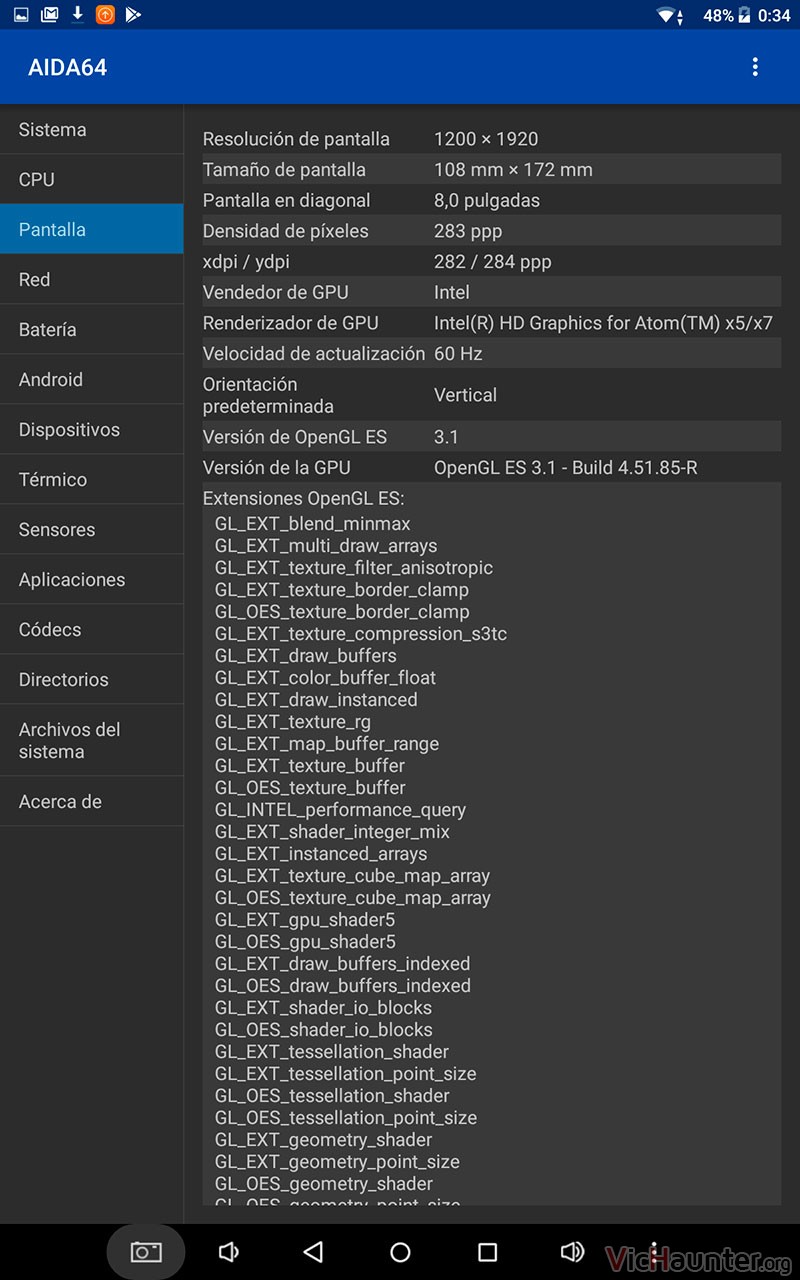800x1280 pixels.
Task: Open the download notification arrow icon
Action: 77,14
